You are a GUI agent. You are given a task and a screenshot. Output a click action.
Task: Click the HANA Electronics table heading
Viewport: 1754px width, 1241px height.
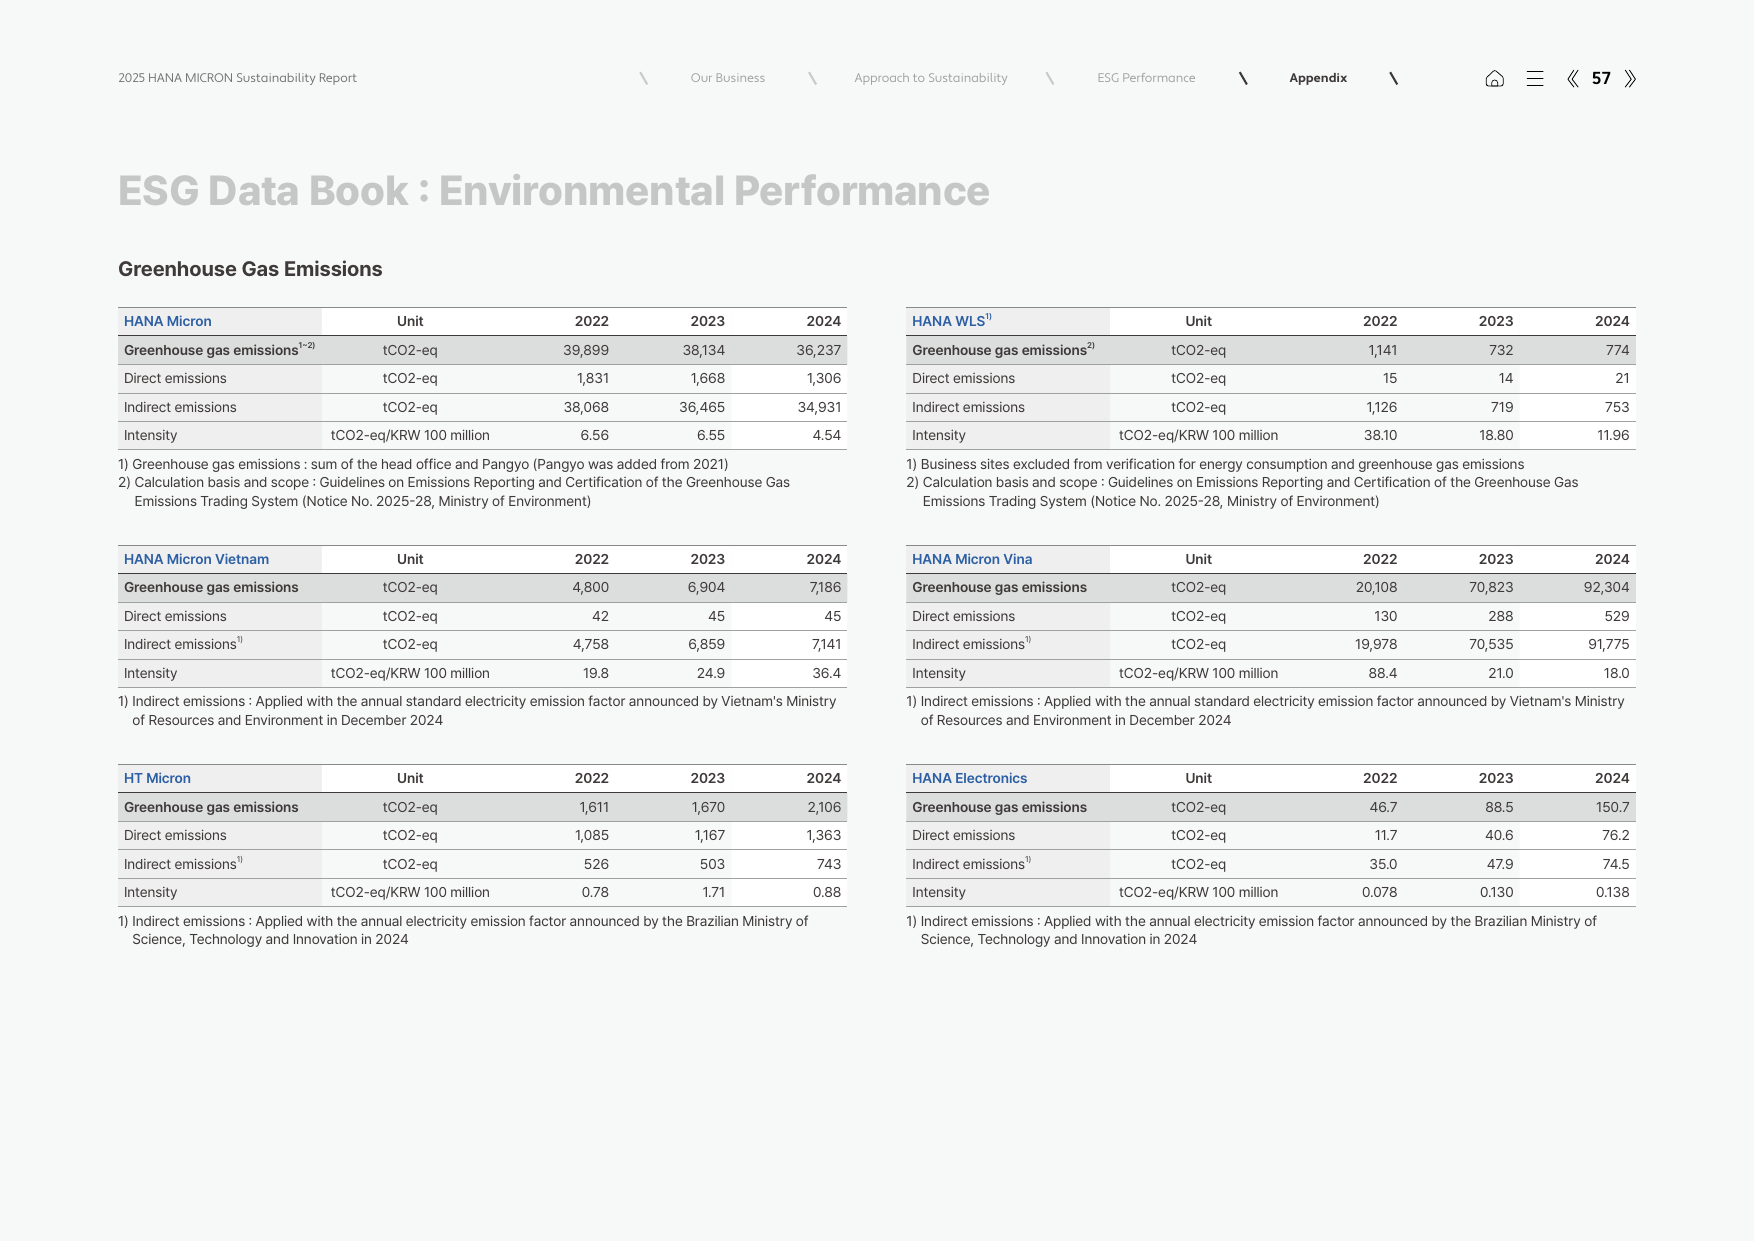click(x=969, y=778)
